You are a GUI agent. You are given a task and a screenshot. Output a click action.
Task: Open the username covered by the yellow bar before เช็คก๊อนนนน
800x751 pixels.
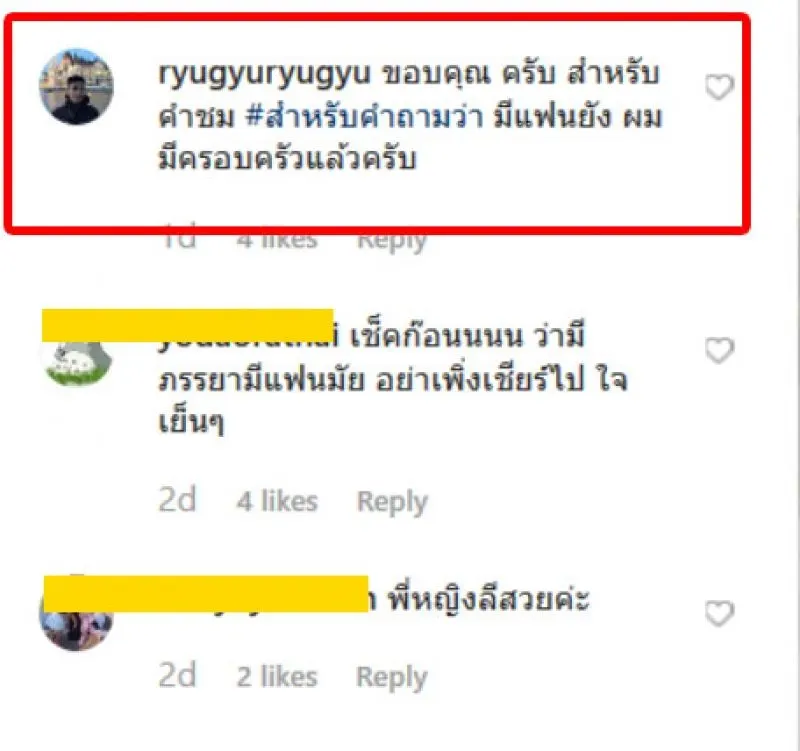pos(188,326)
